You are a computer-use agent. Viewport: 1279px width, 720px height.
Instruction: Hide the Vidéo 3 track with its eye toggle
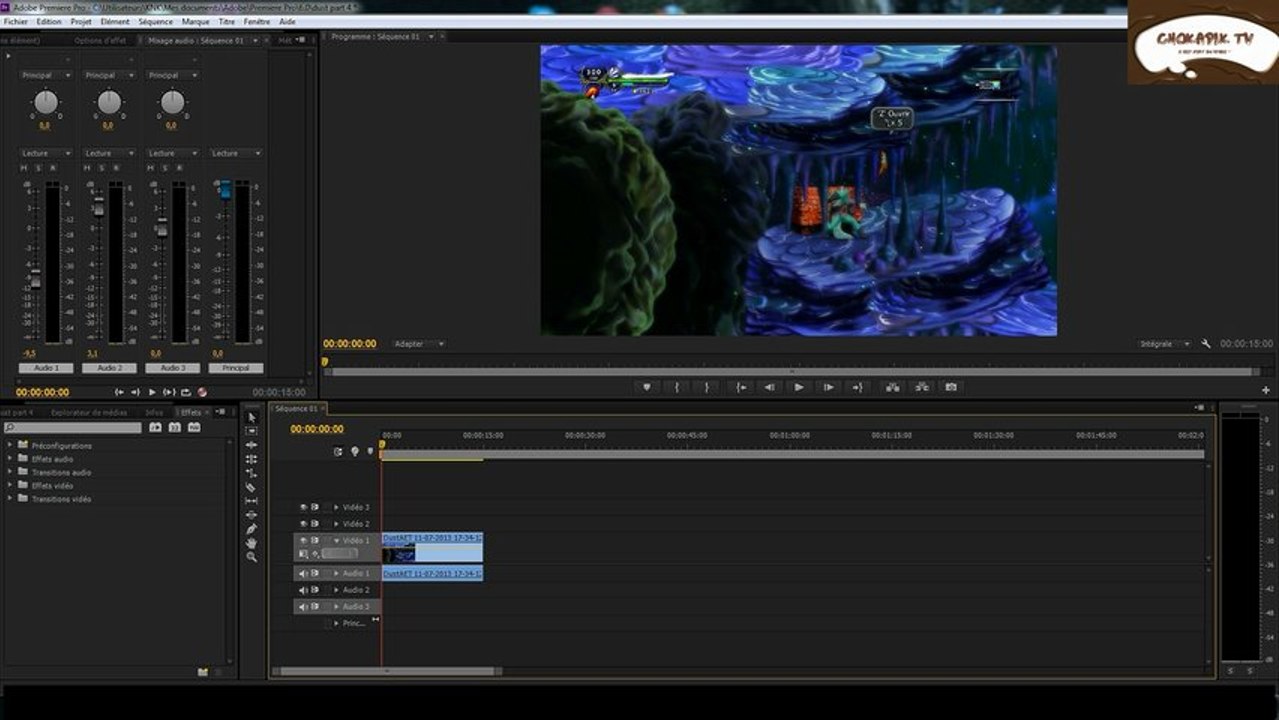pos(303,507)
